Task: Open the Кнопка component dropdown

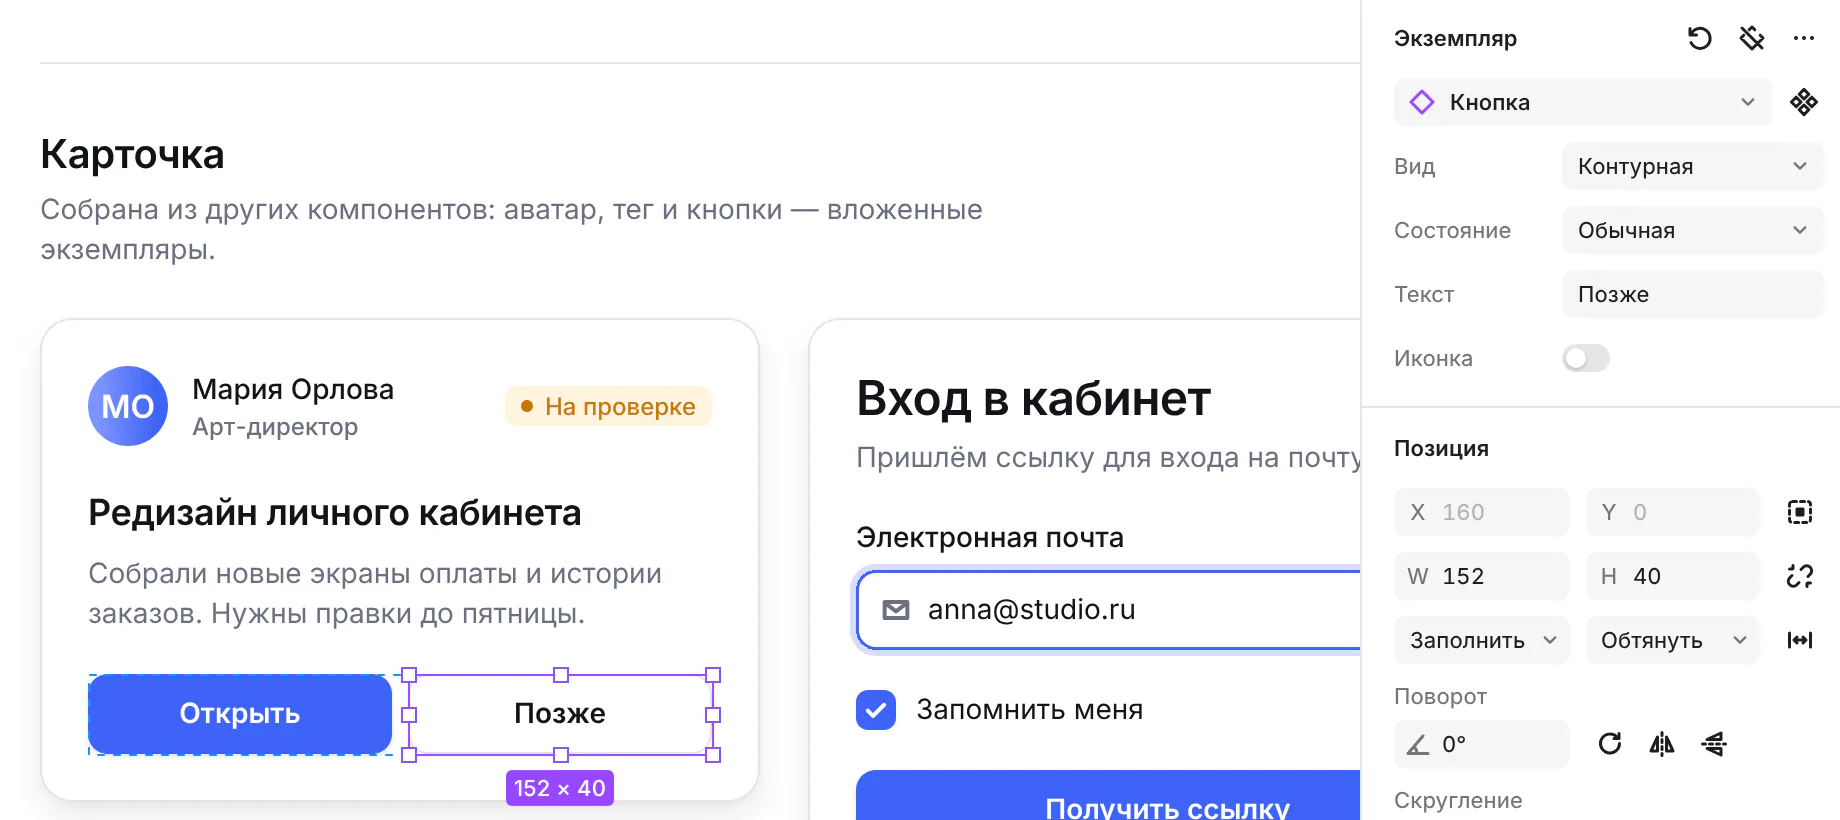Action: [x=1583, y=102]
